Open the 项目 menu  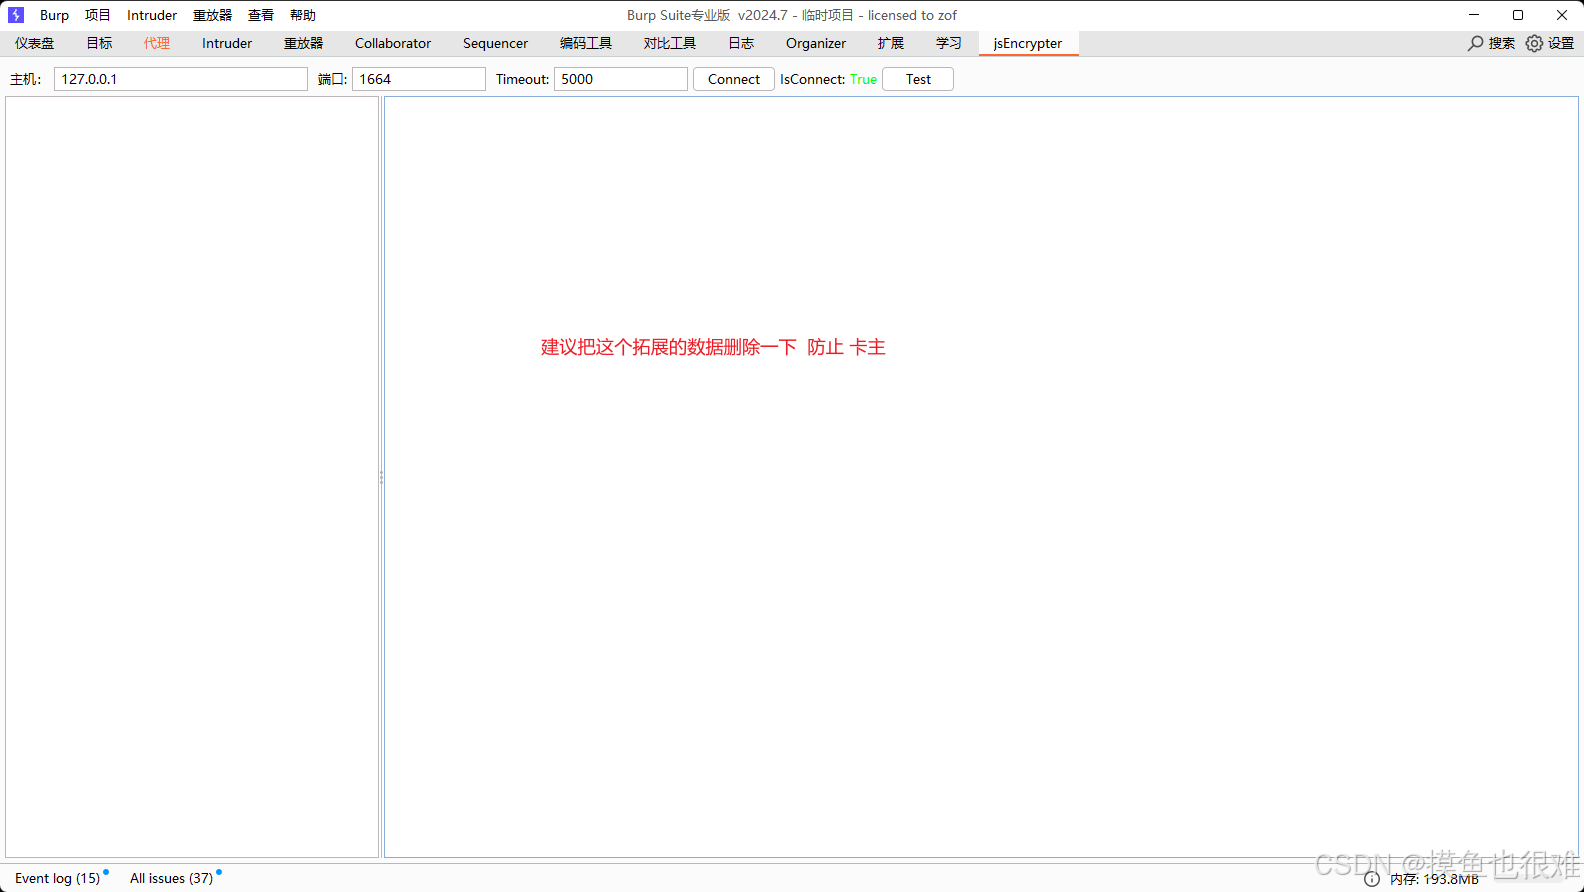(x=98, y=15)
